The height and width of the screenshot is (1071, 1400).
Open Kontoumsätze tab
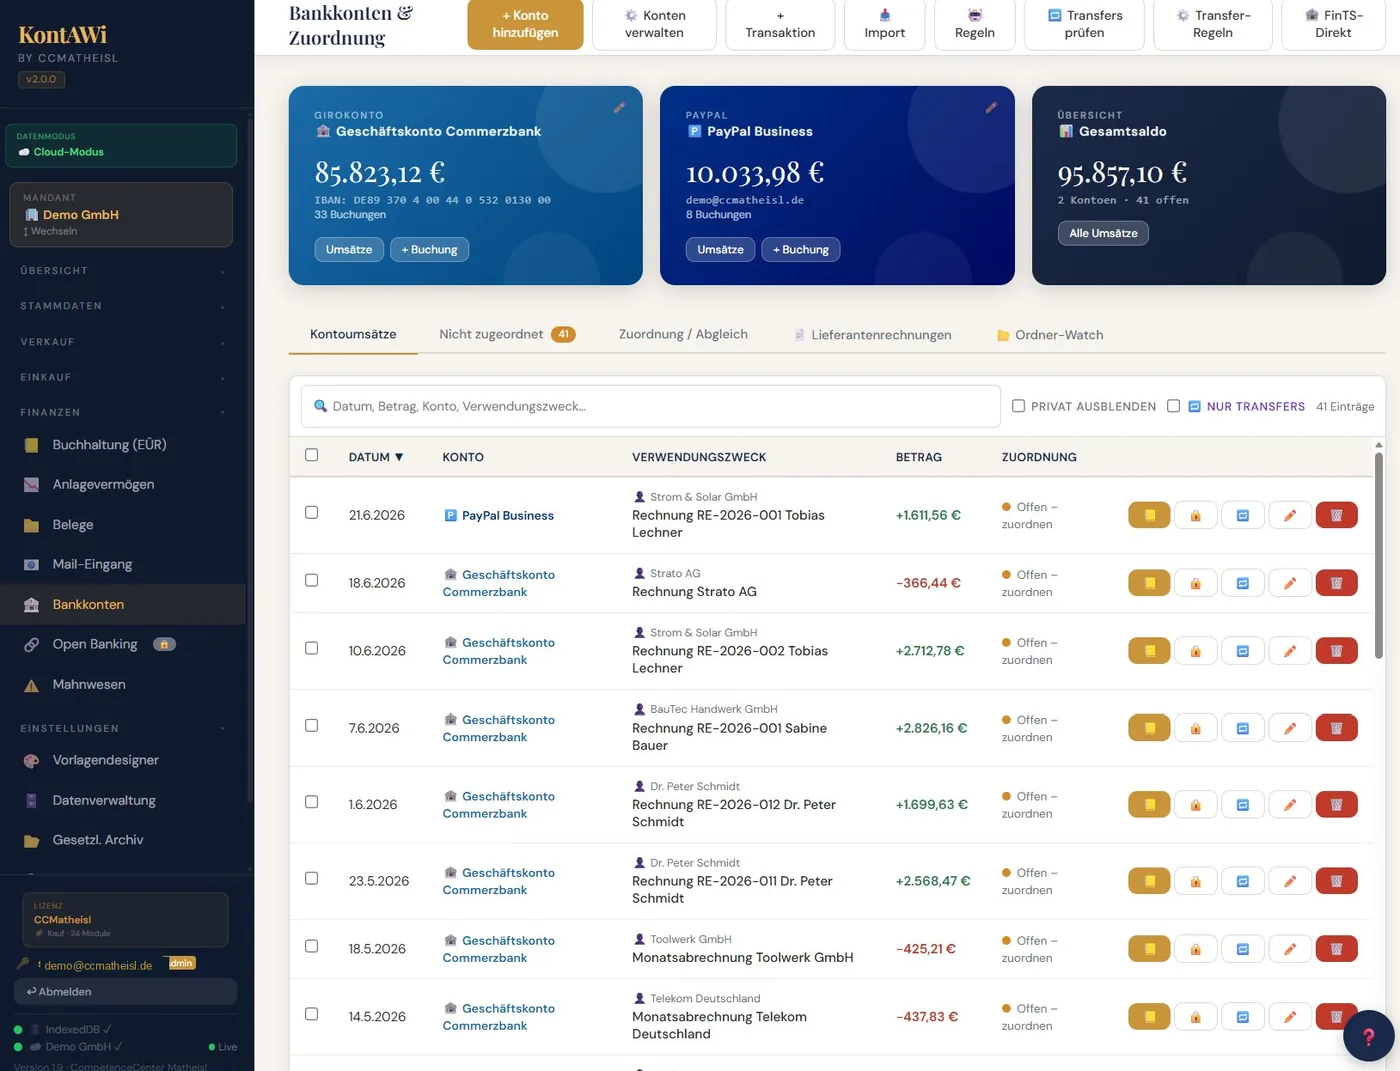coord(353,334)
